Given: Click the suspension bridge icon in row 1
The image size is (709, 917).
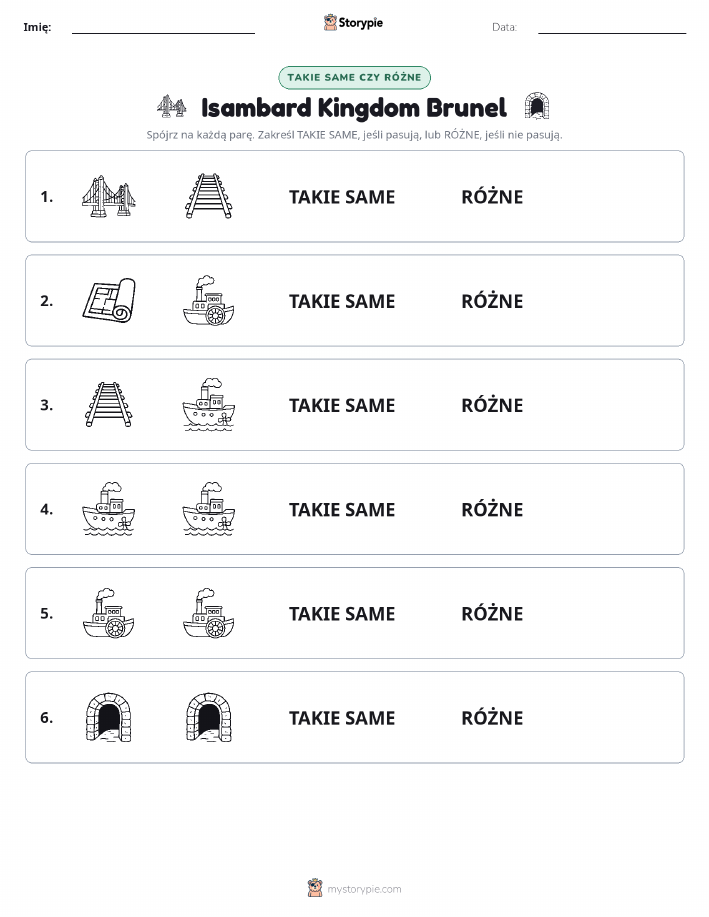Looking at the screenshot, I should [109, 196].
